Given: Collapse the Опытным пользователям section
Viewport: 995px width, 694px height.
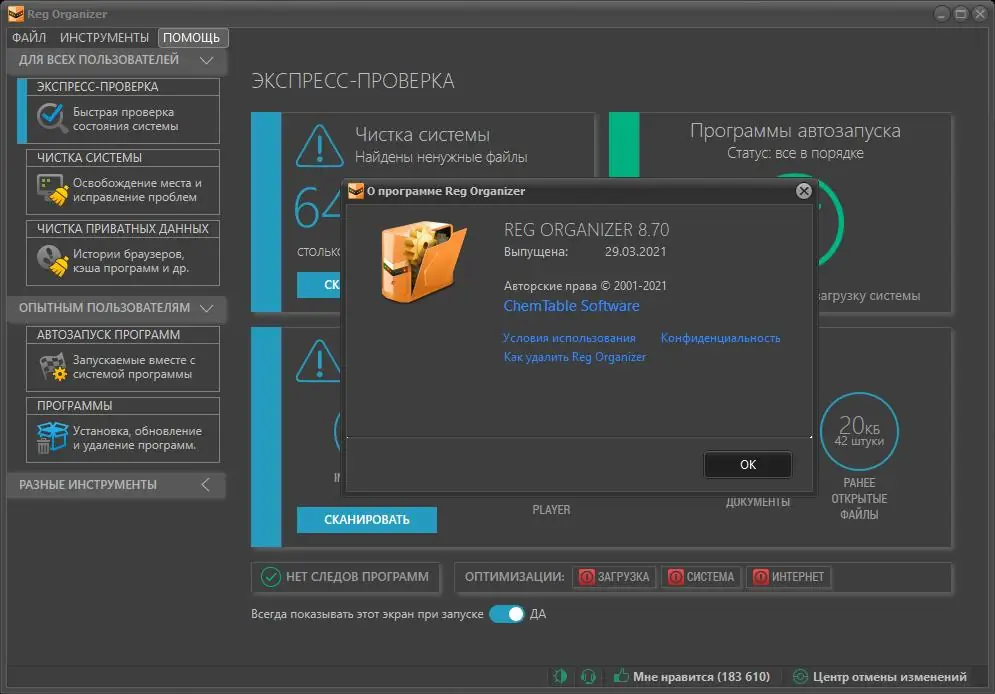Looking at the screenshot, I should click(x=207, y=308).
